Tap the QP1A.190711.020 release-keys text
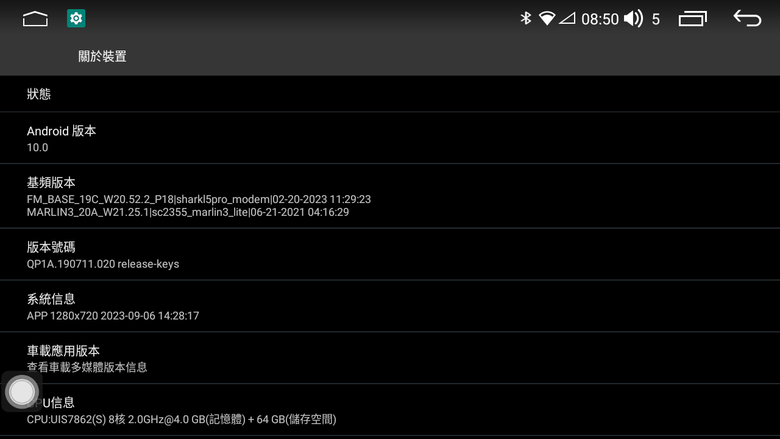The image size is (780, 439). click(x=103, y=264)
